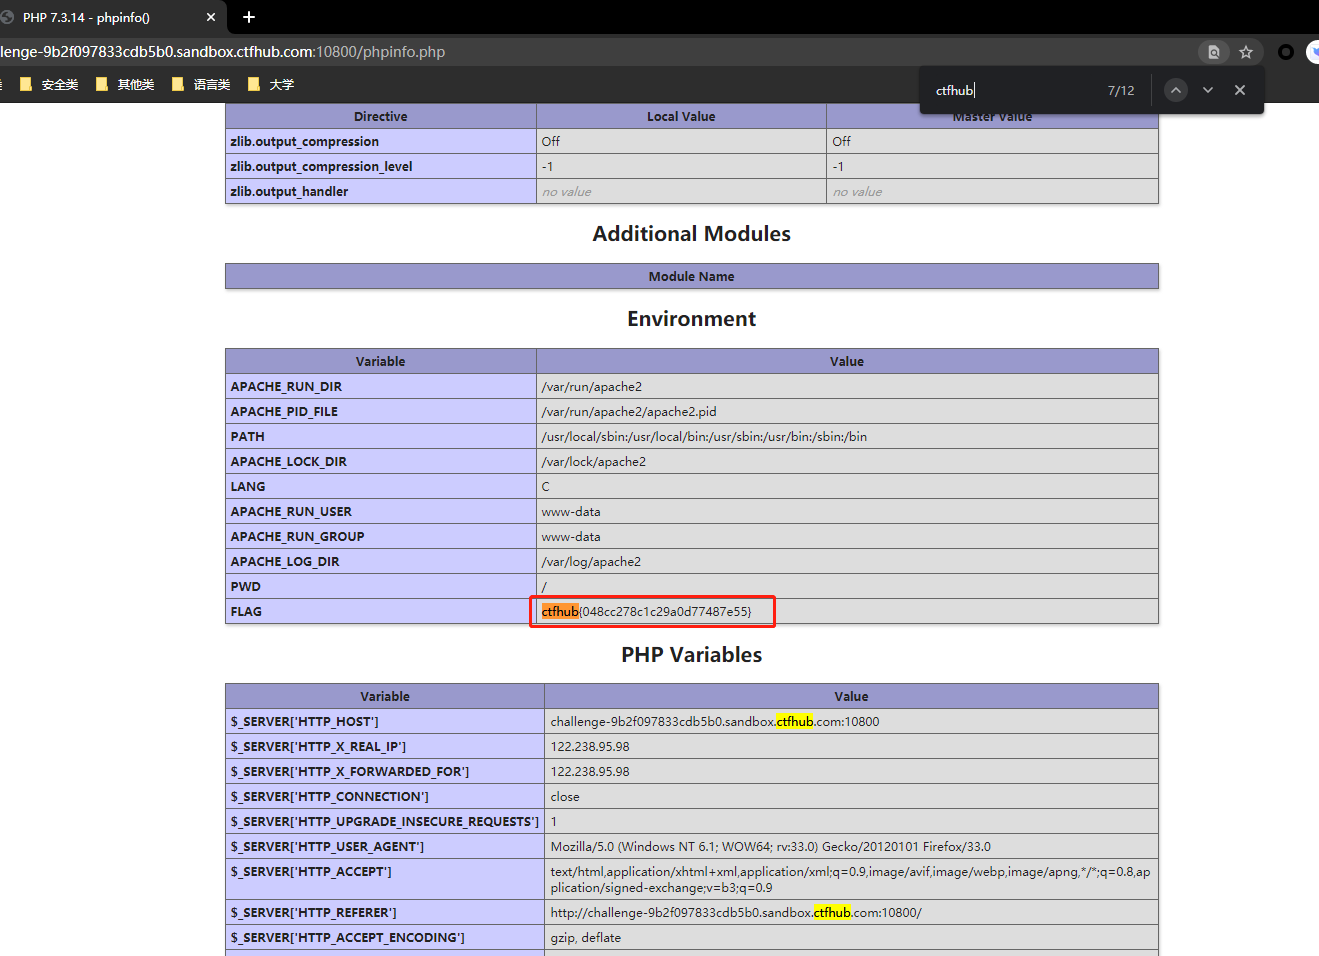Click the FLAG variable cell
The height and width of the screenshot is (956, 1319).
tap(380, 611)
